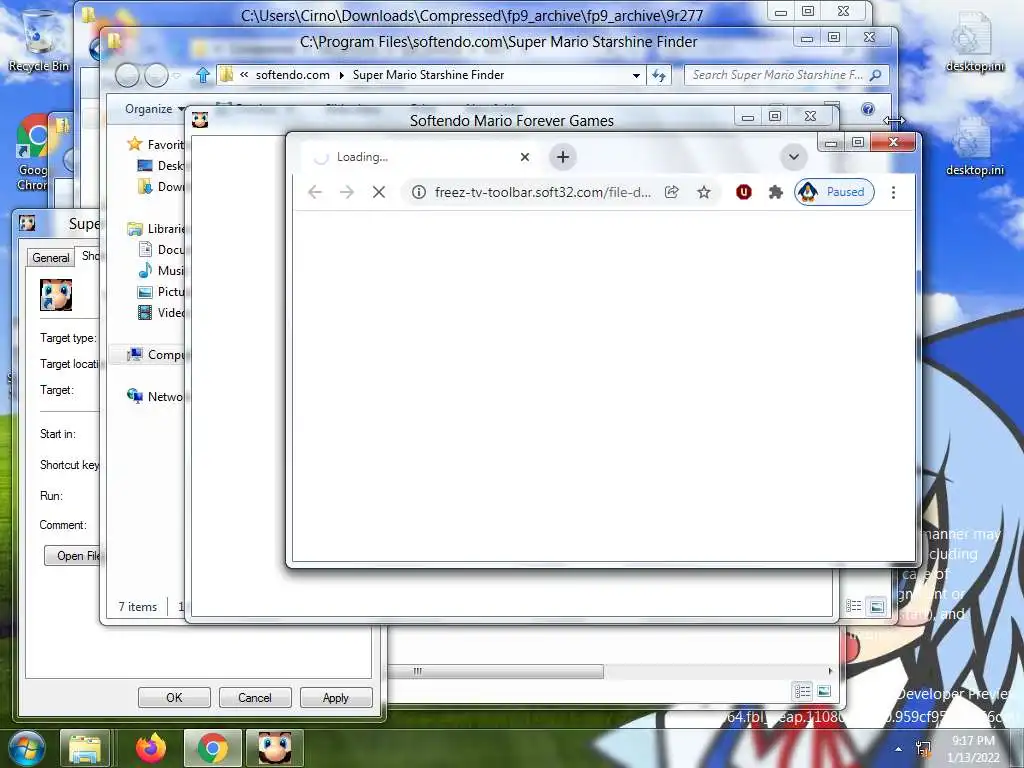Open Chrome's three-dot menu
Image resolution: width=1024 pixels, height=768 pixels.
(893, 192)
